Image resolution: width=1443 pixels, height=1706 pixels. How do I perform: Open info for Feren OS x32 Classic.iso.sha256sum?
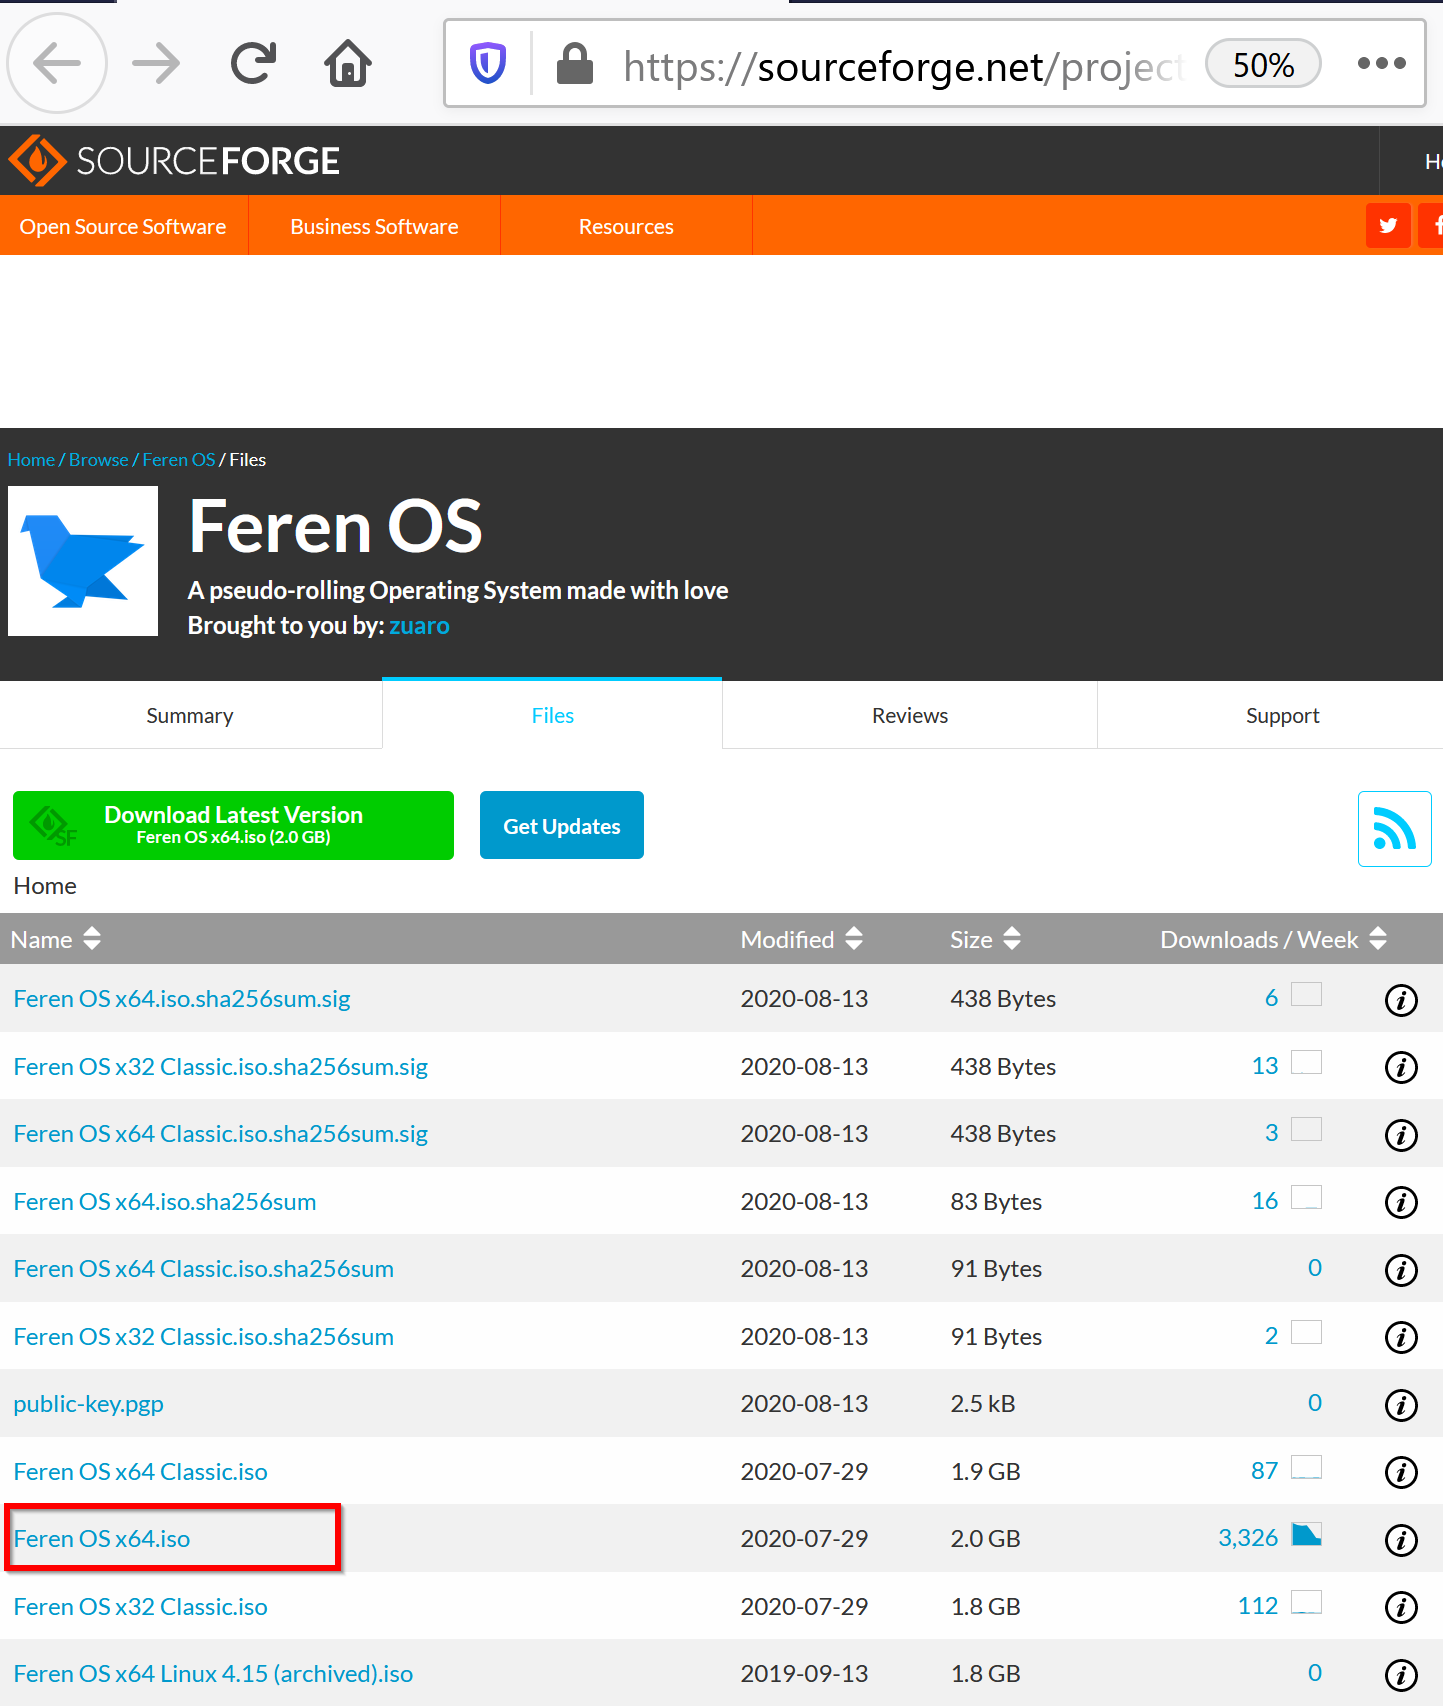click(x=1401, y=1337)
